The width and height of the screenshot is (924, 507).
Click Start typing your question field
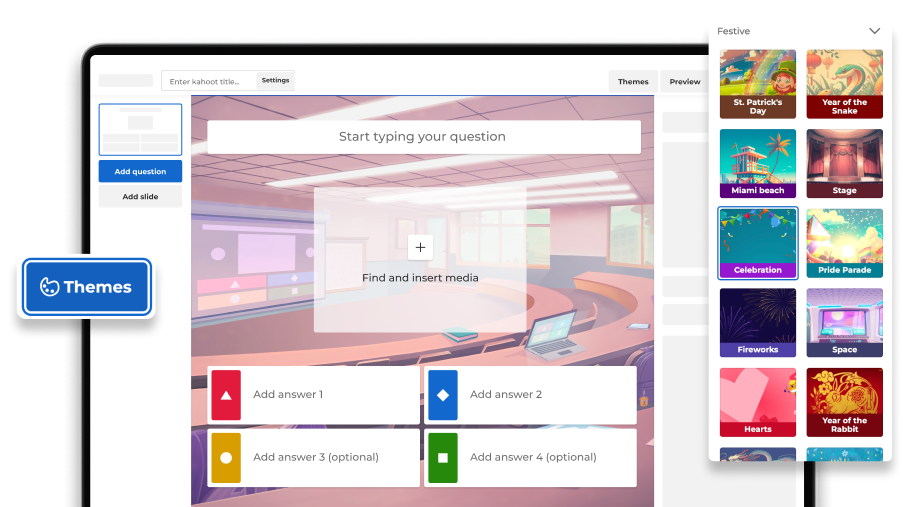click(424, 137)
